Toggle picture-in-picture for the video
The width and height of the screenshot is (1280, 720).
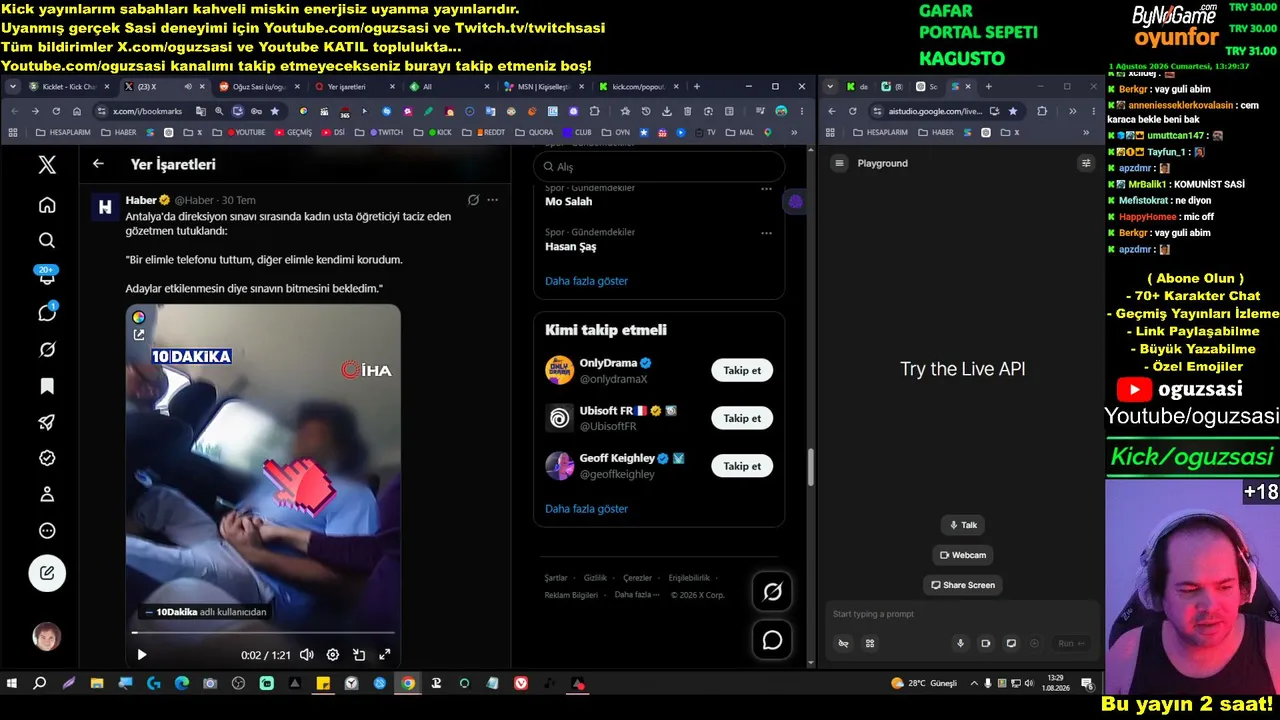point(359,655)
